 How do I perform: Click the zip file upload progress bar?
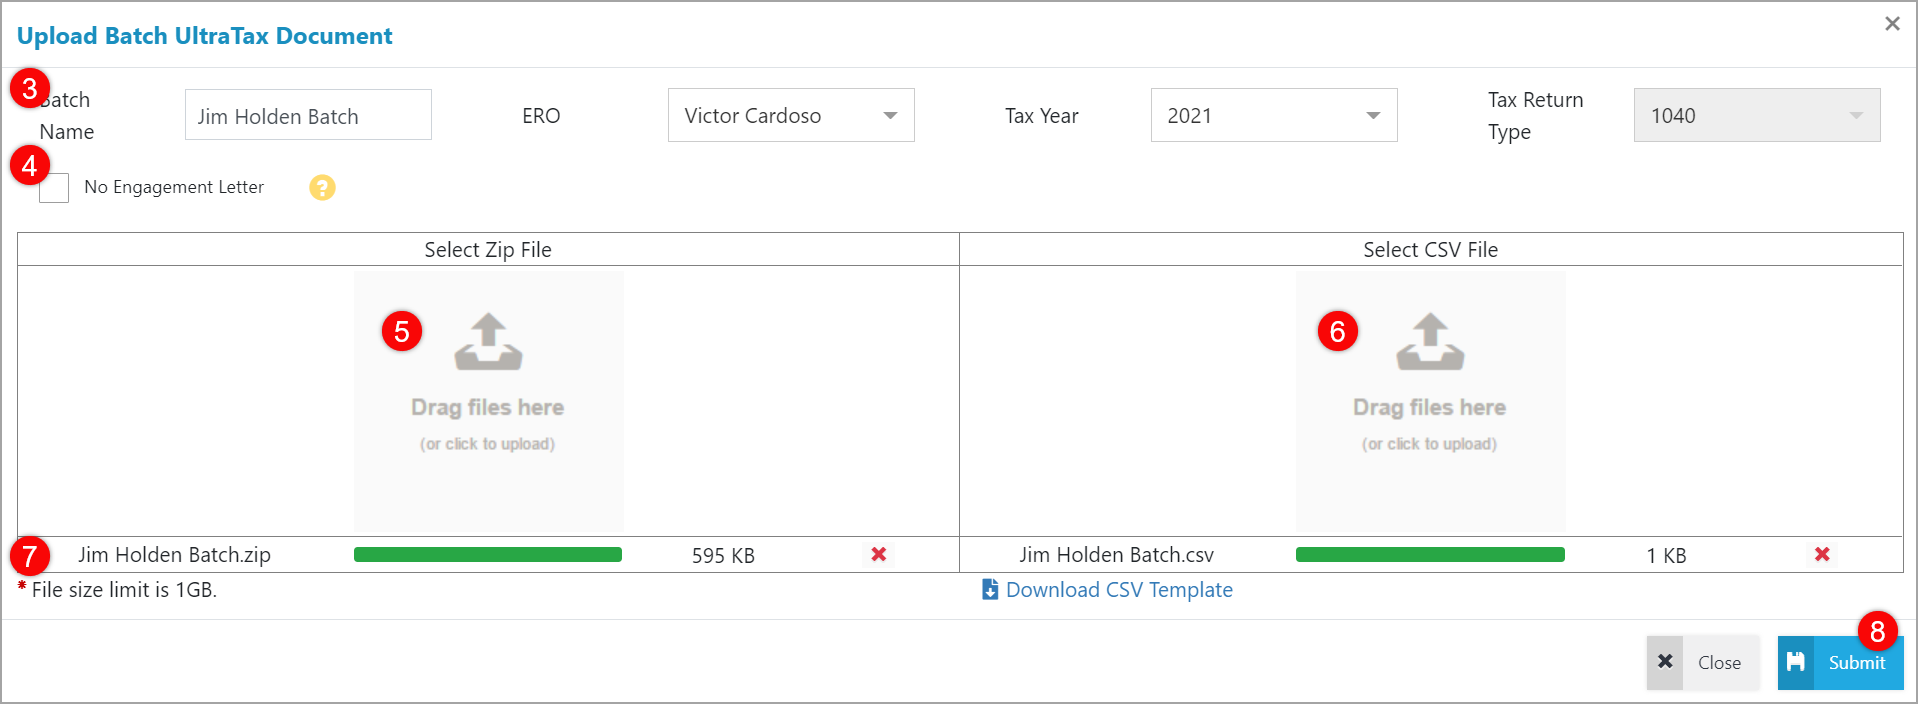tap(487, 554)
